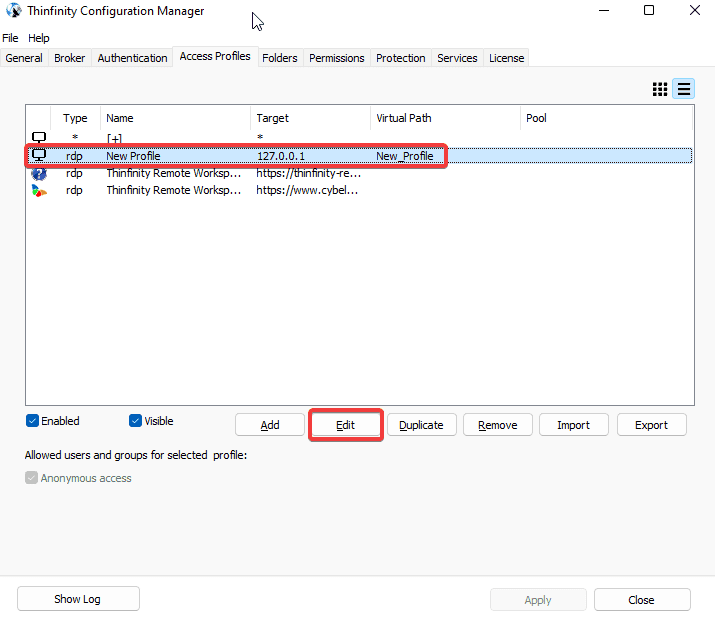Viewport: 715px width, 620px height.
Task: Close window with title bar X
Action: coord(694,10)
